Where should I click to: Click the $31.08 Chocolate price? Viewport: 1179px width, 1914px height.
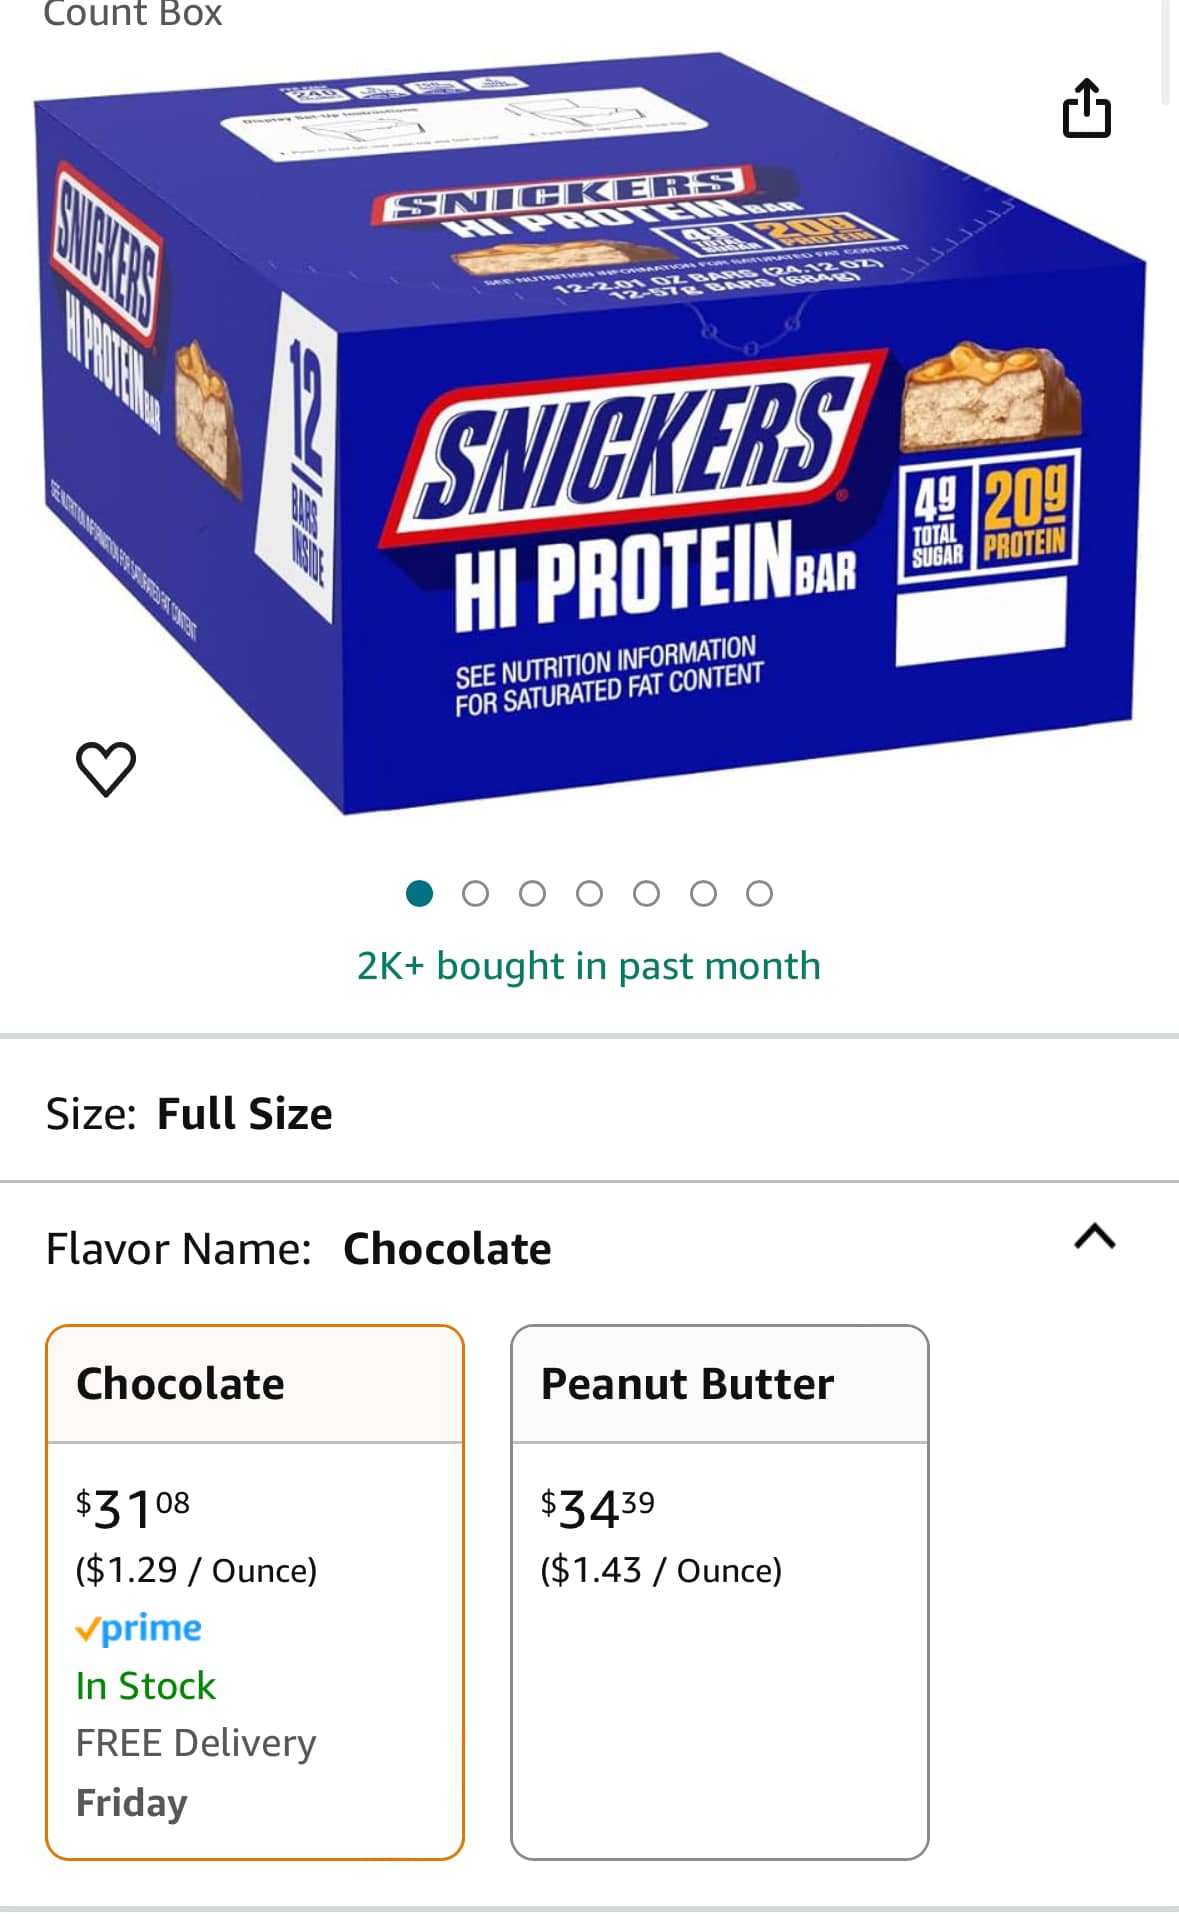pyautogui.click(x=132, y=1508)
